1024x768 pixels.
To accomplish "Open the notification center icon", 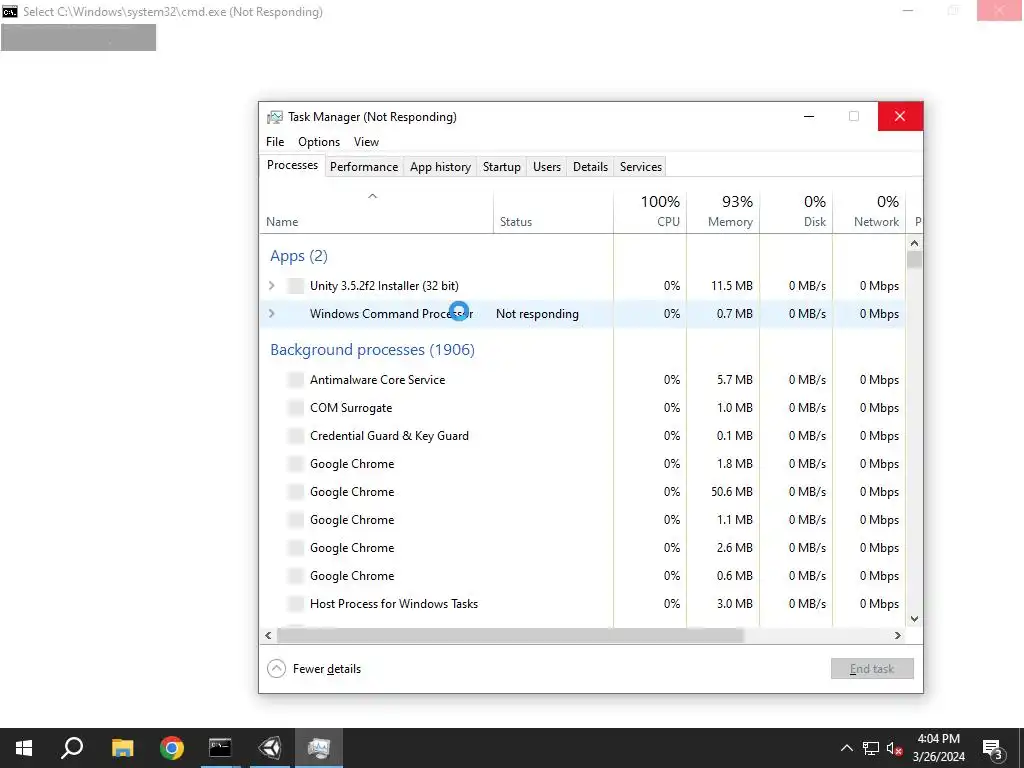I will [992, 749].
